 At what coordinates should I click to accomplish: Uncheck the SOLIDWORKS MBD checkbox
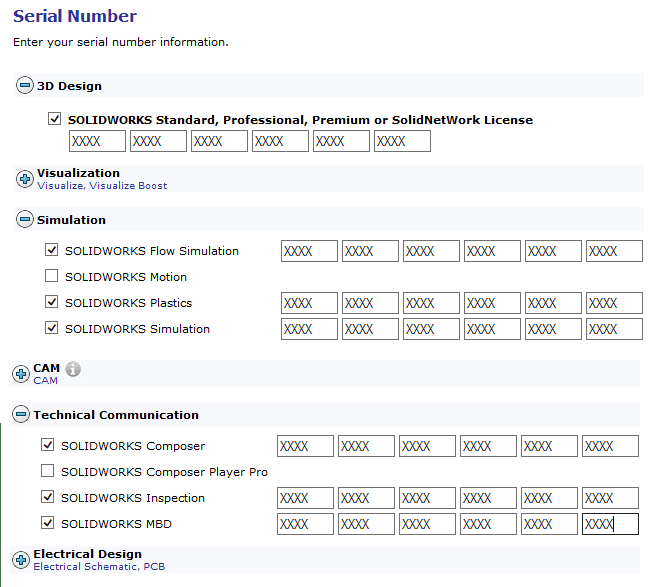[48, 524]
